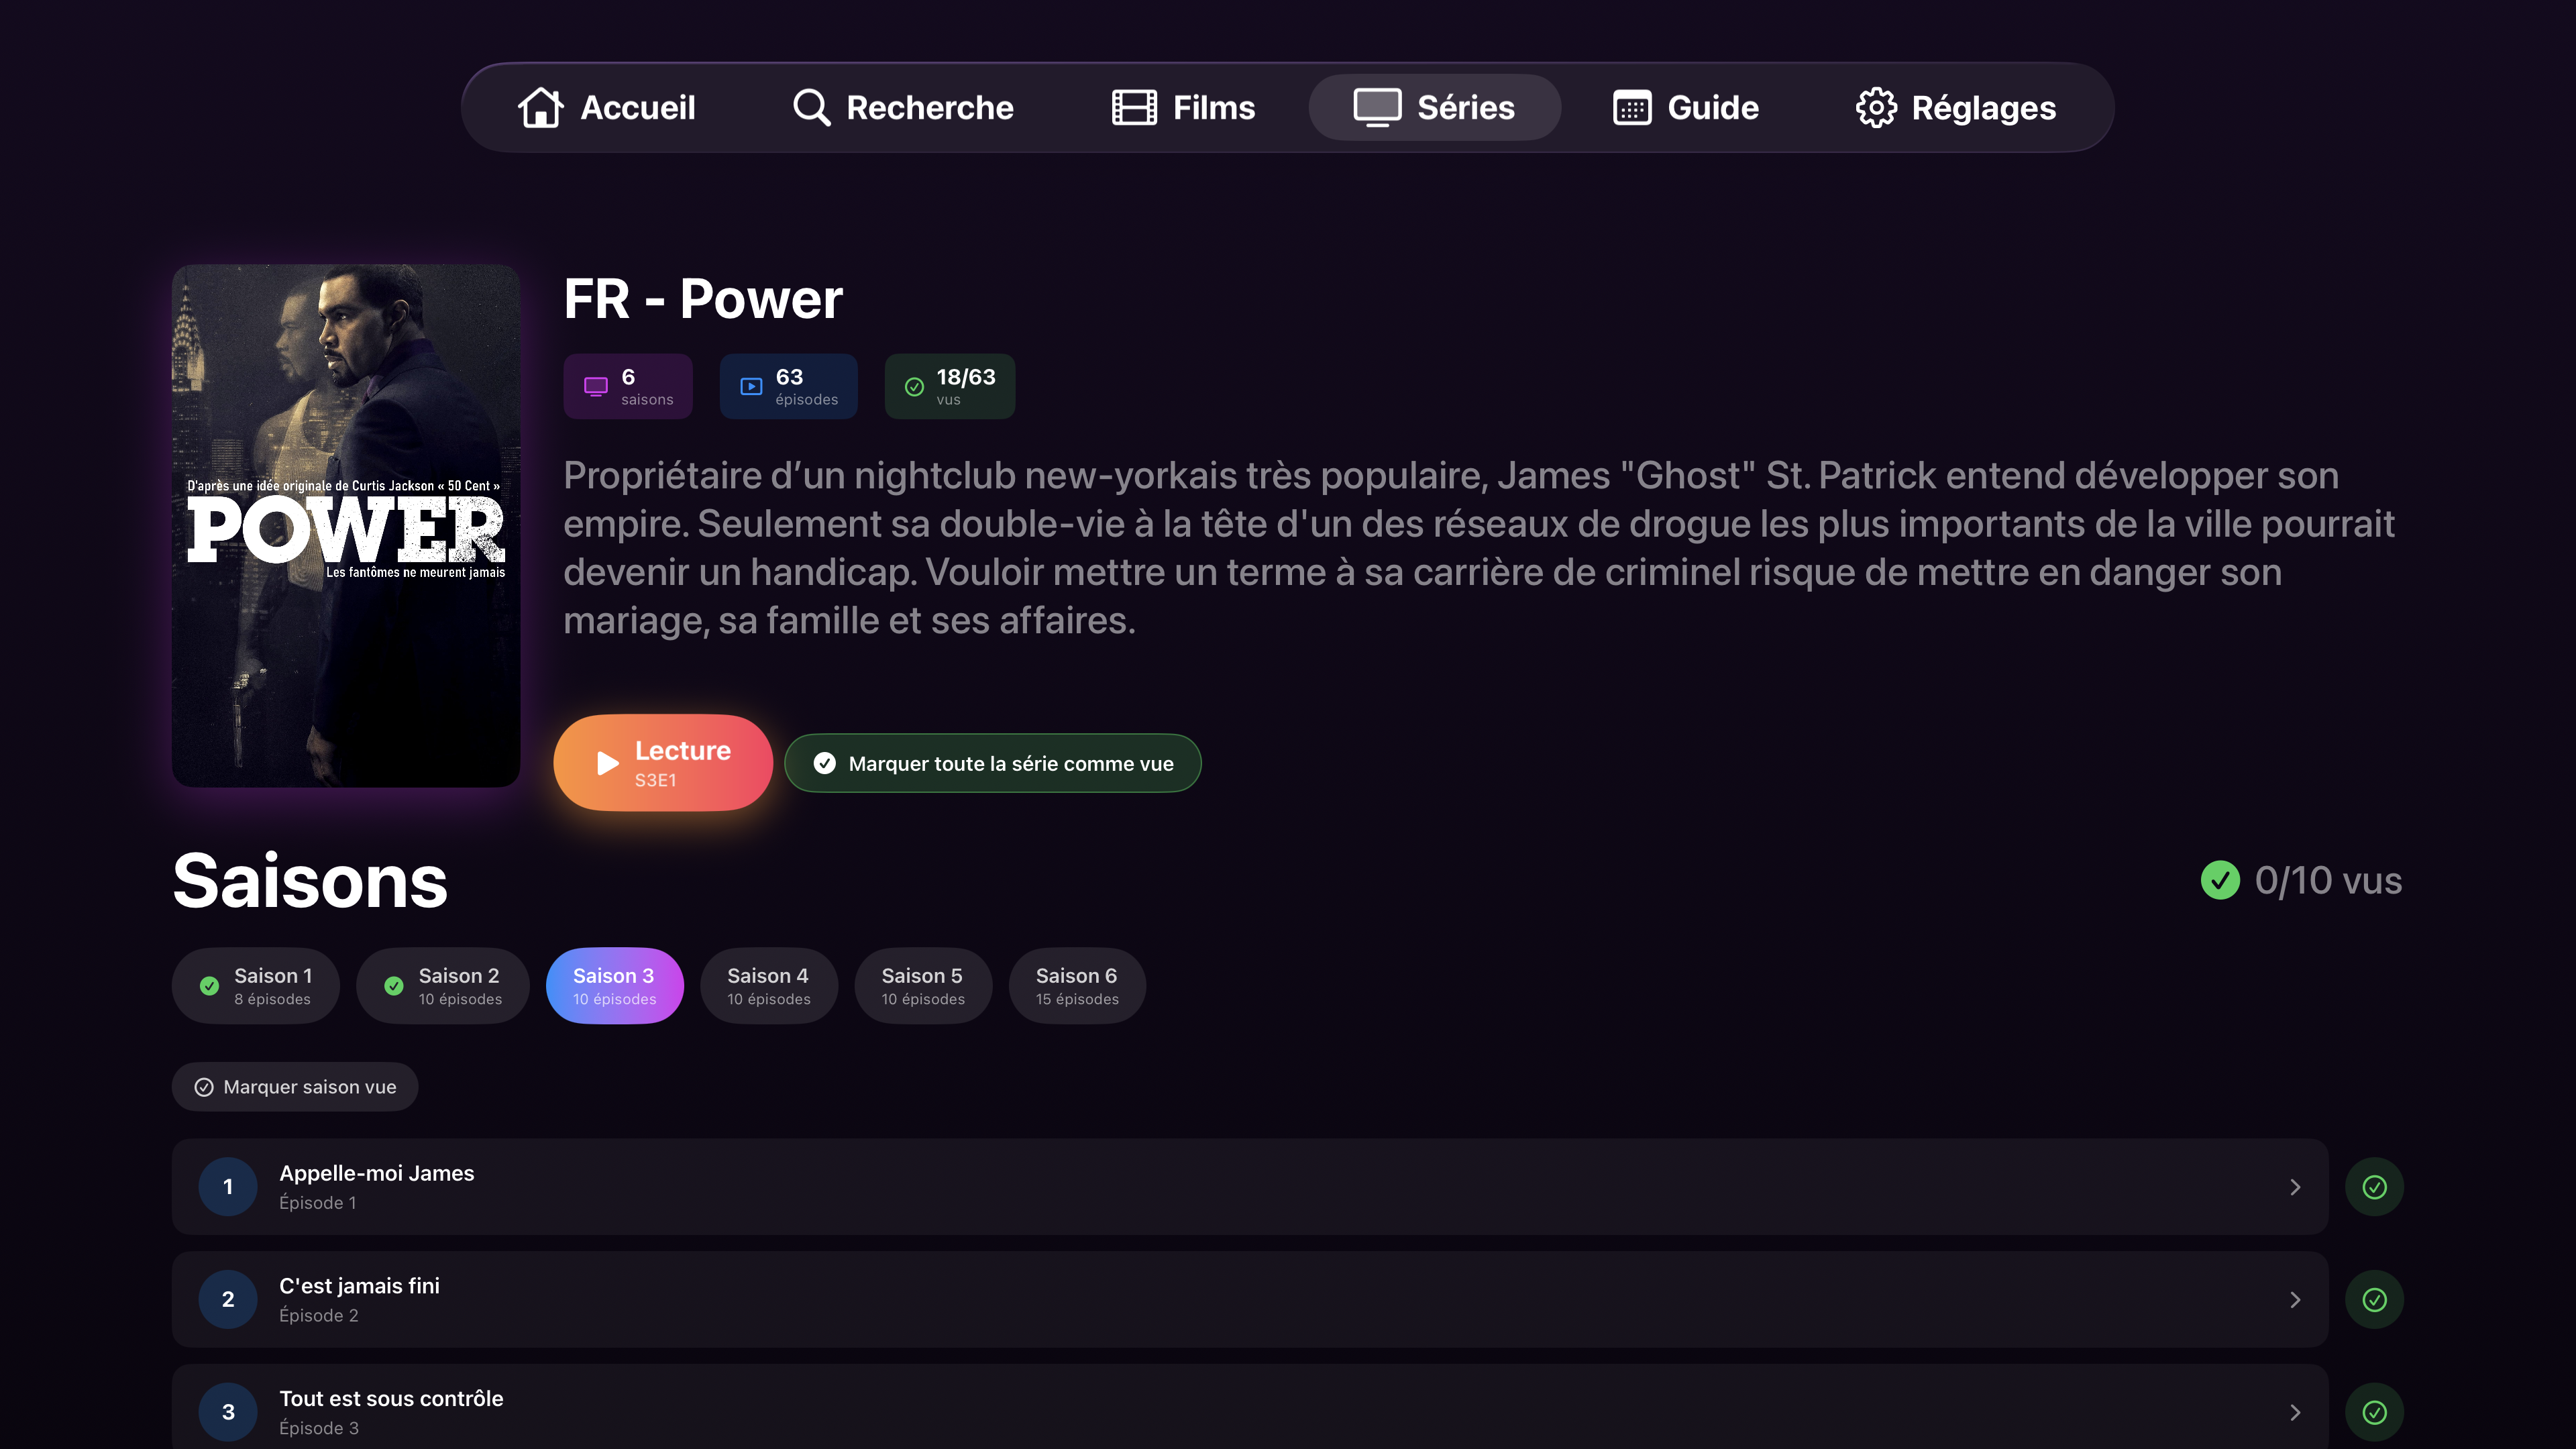Expand Appelle-moi James with its chevron
The image size is (2576, 1449).
click(2295, 1187)
